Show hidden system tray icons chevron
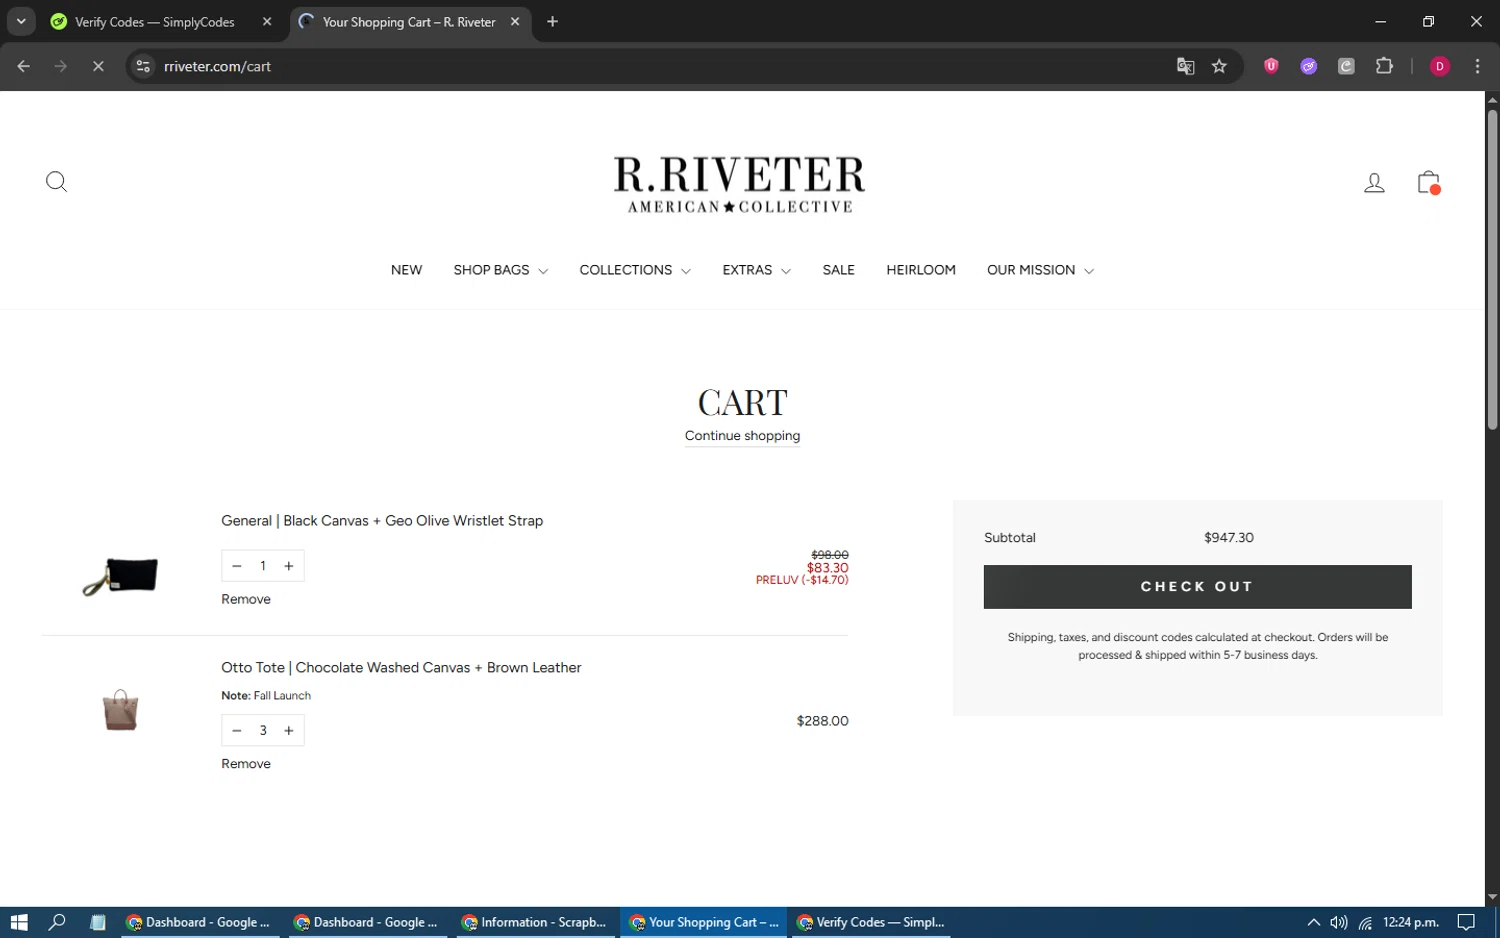 click(x=1314, y=922)
